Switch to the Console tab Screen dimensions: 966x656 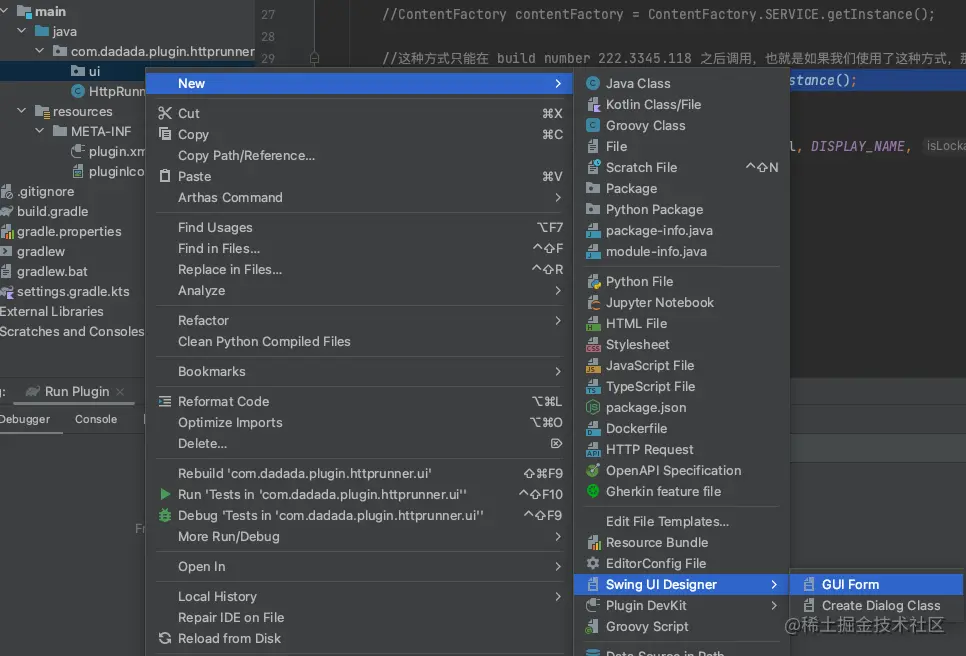tap(96, 420)
